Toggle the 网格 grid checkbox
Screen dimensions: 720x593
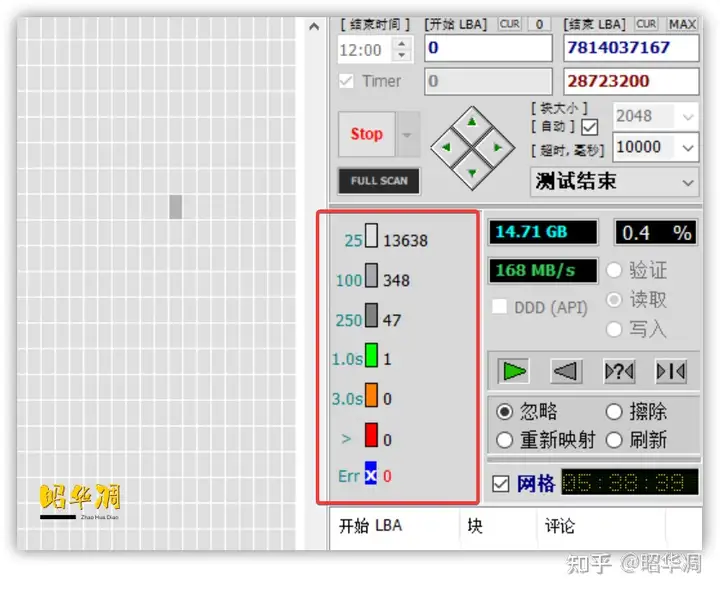tap(501, 485)
